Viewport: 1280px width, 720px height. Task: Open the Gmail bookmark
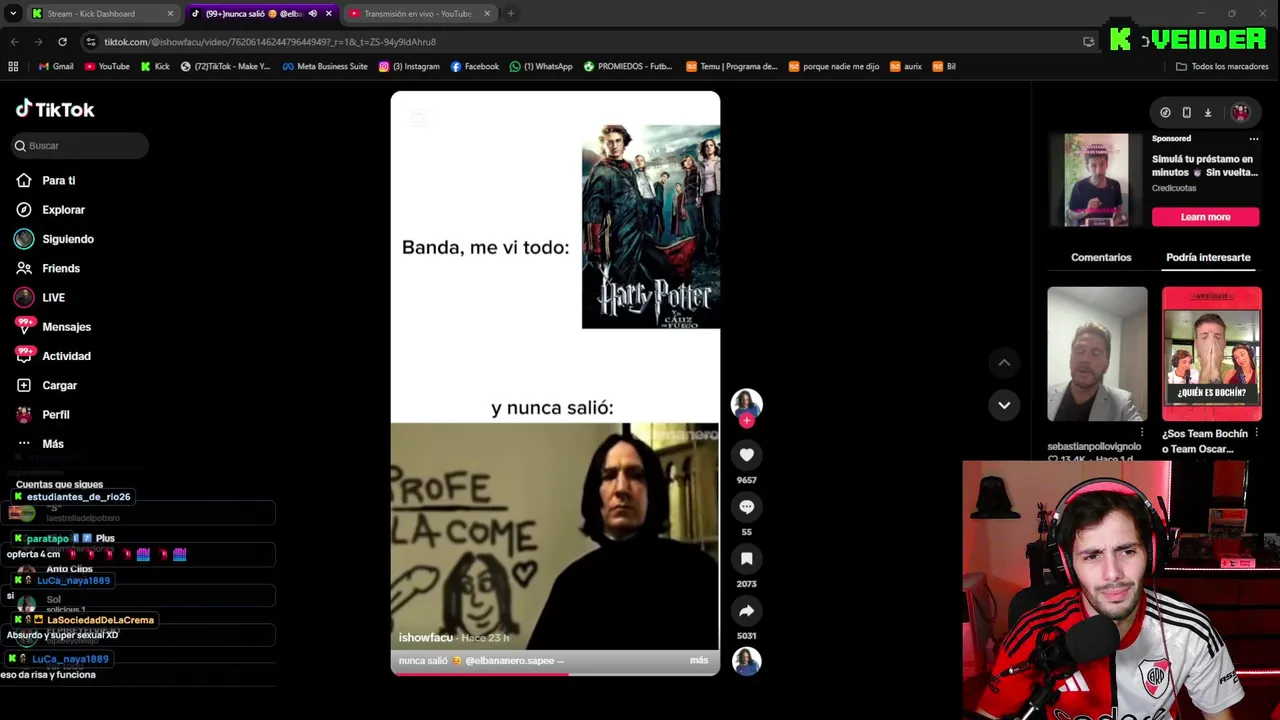coord(56,67)
